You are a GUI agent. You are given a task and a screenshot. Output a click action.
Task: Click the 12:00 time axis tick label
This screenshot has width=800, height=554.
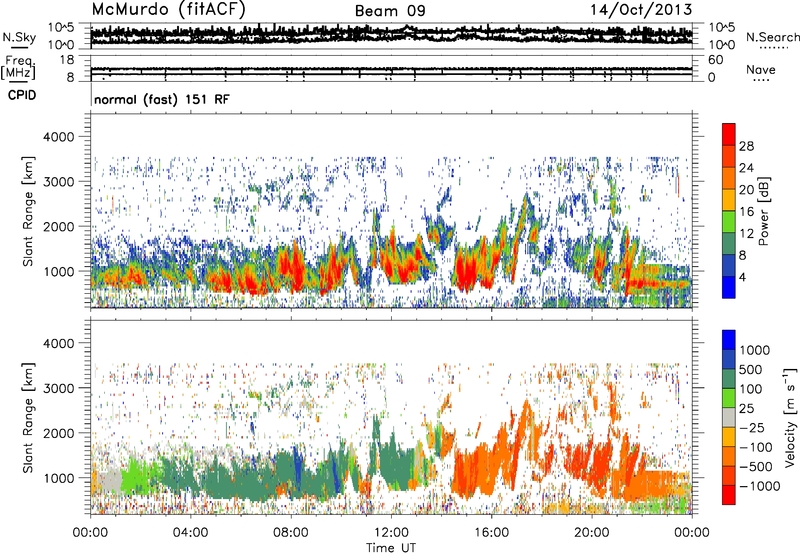pyautogui.click(x=391, y=533)
